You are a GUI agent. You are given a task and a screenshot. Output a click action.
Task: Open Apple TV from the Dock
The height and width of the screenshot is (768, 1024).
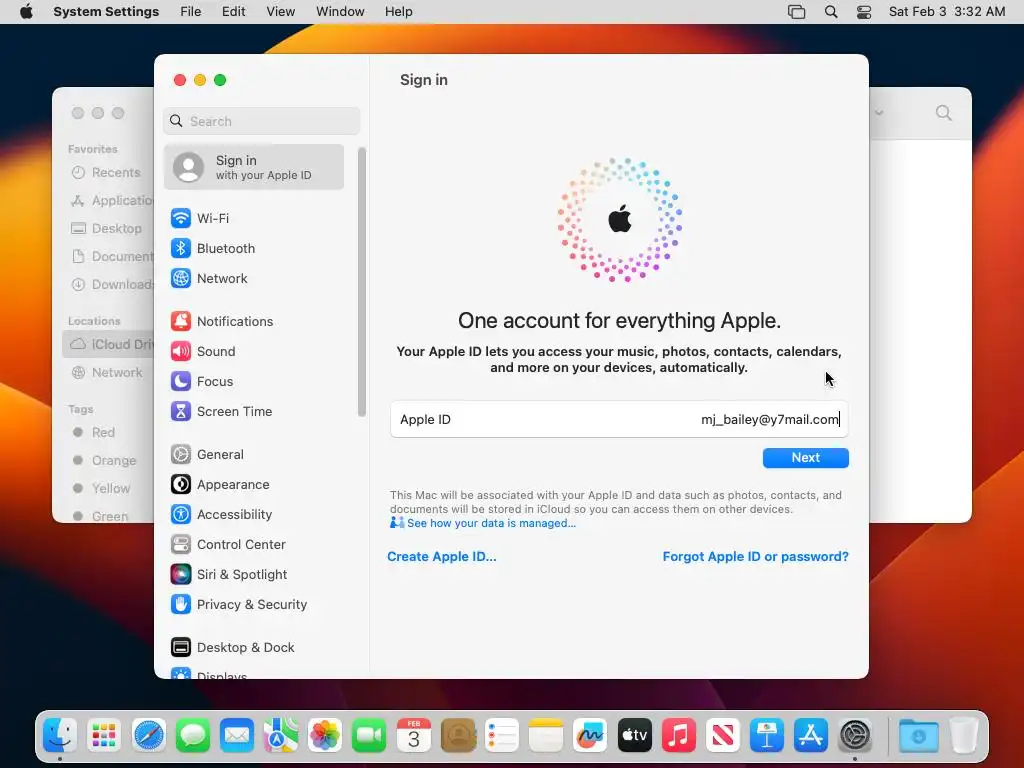click(634, 736)
